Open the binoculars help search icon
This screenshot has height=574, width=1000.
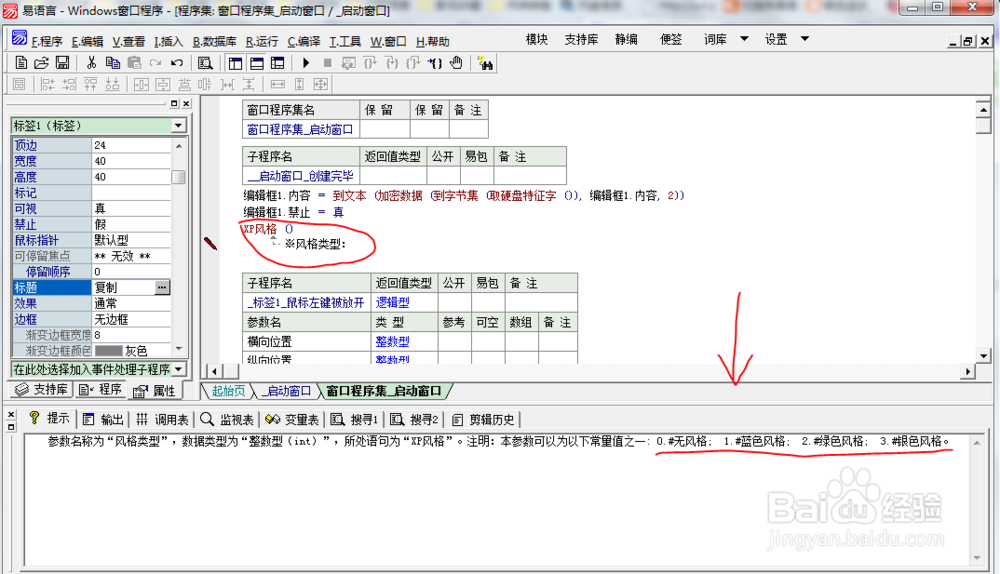pos(485,63)
